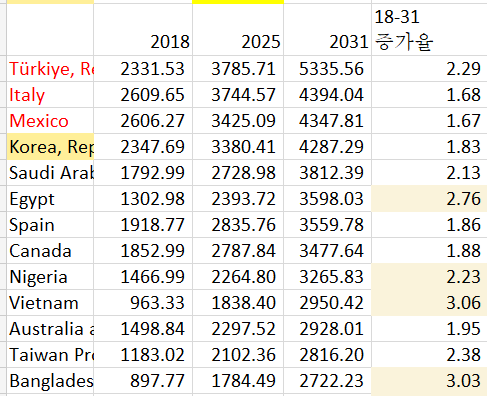
Task: Select the Taiwan Province country cell
Action: tap(50, 355)
